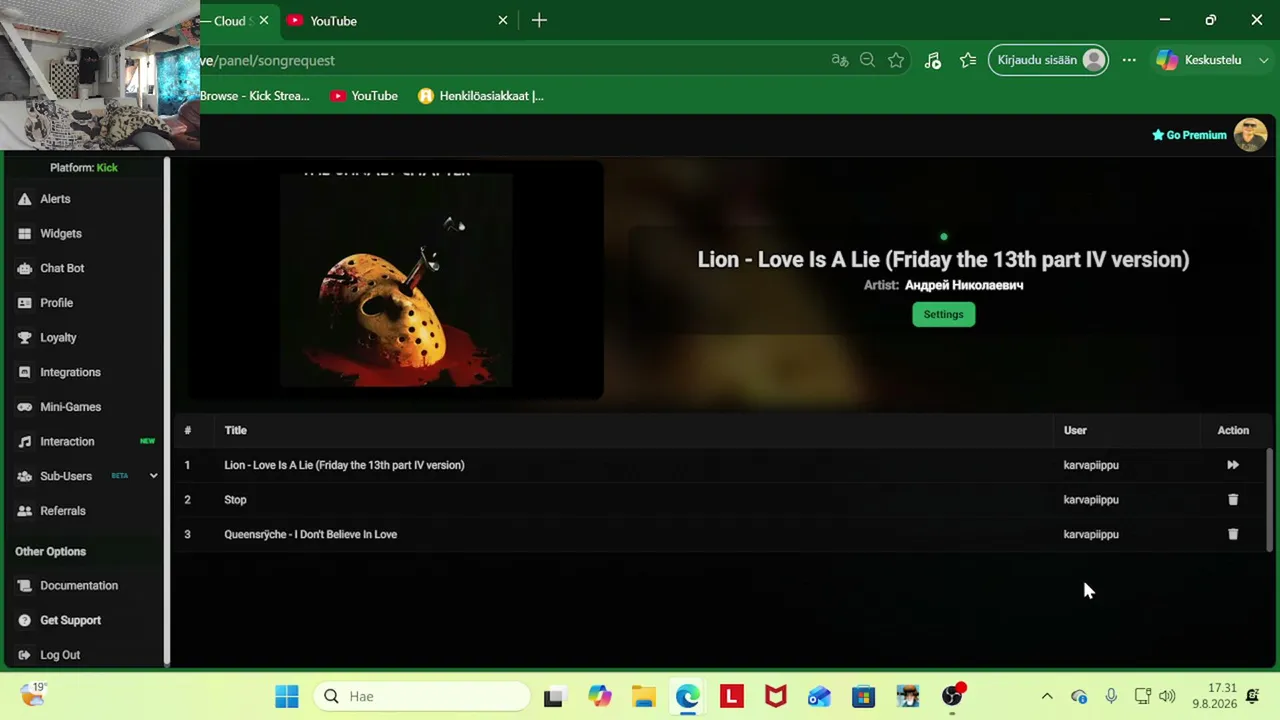
Task: Select the Interaction music note icon
Action: point(24,442)
